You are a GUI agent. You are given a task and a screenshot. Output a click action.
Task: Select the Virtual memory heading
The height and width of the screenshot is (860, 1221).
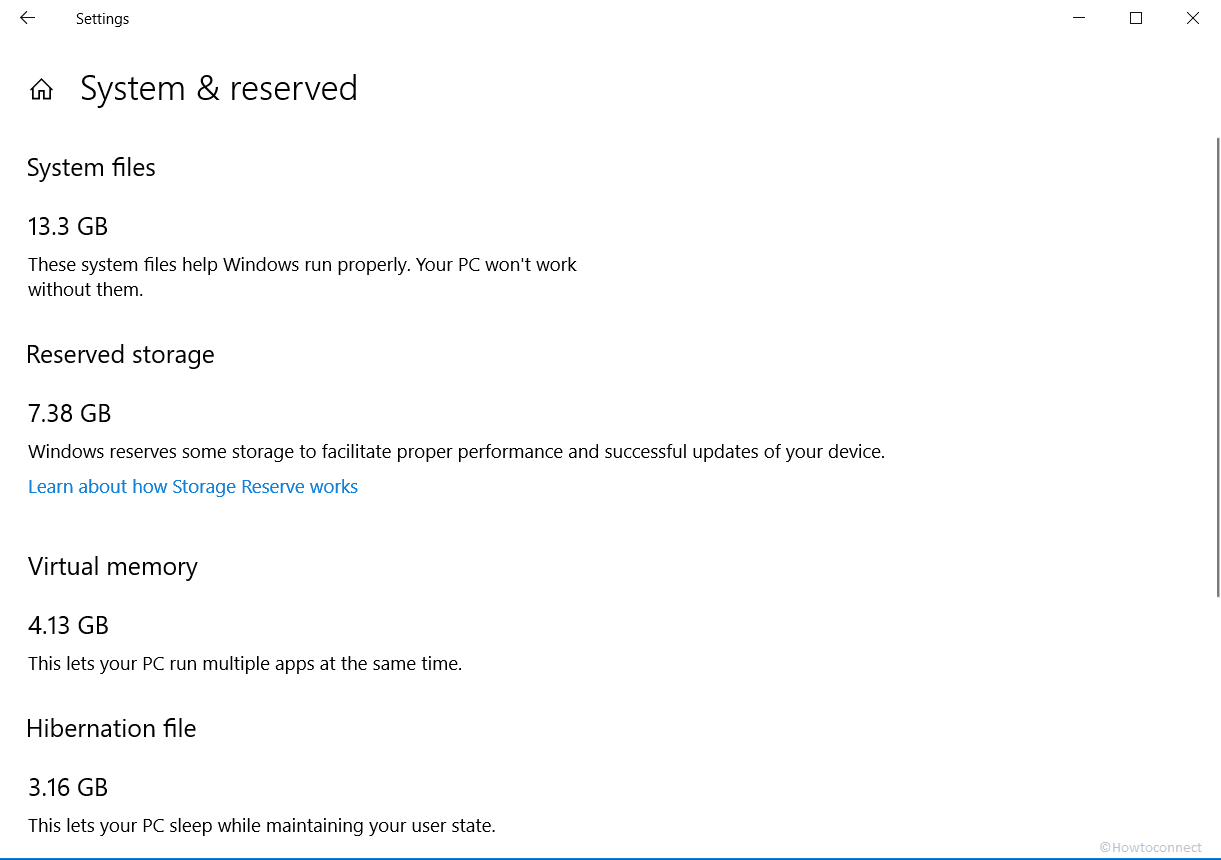pos(112,568)
